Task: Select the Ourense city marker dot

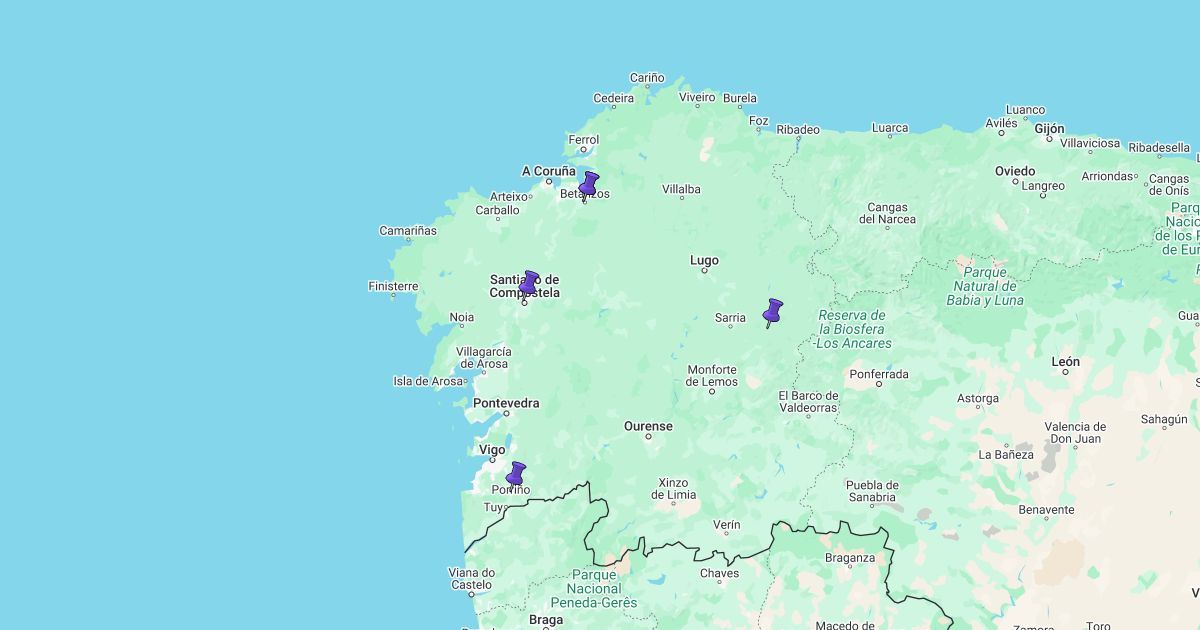Action: (648, 437)
